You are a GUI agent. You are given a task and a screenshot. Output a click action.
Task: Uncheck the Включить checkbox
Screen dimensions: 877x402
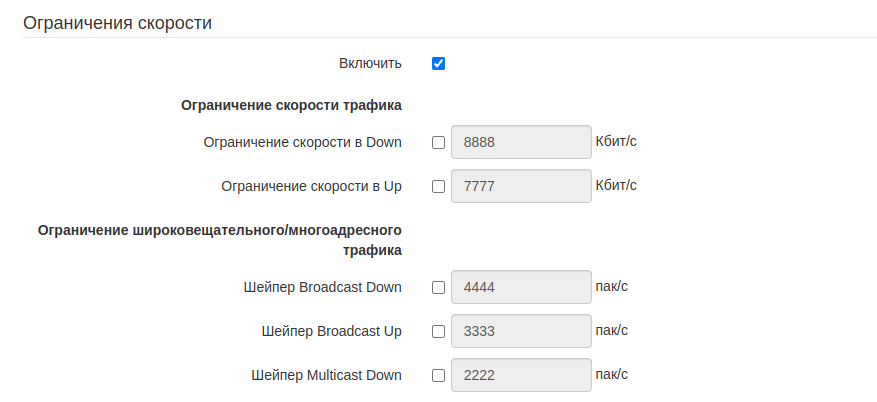tap(438, 64)
